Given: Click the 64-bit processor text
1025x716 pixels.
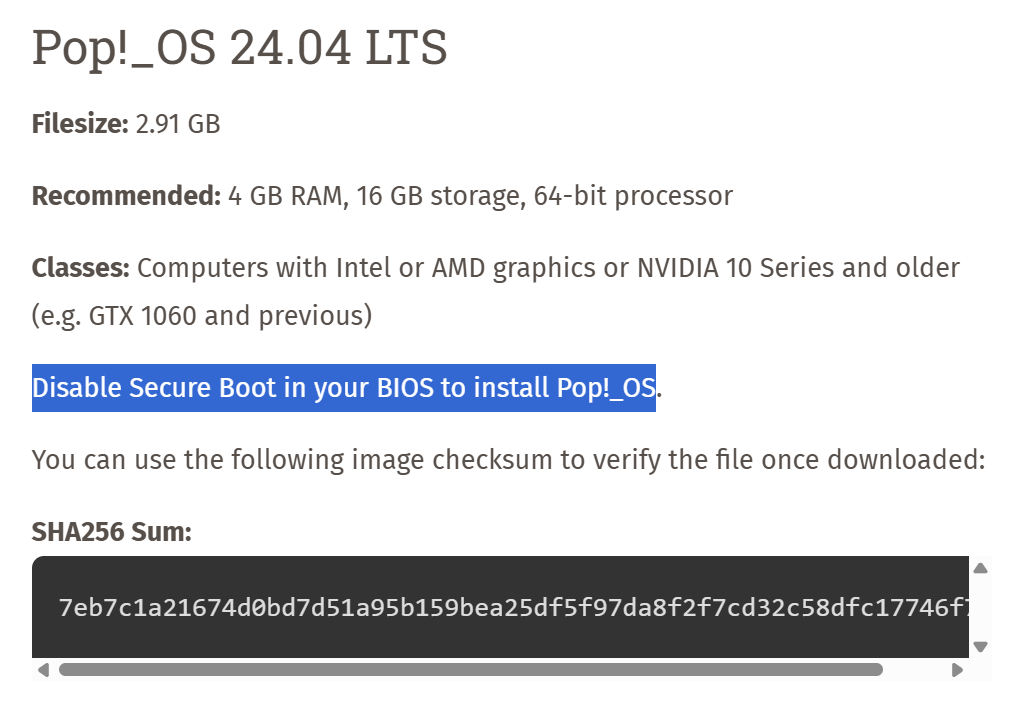Looking at the screenshot, I should (633, 196).
